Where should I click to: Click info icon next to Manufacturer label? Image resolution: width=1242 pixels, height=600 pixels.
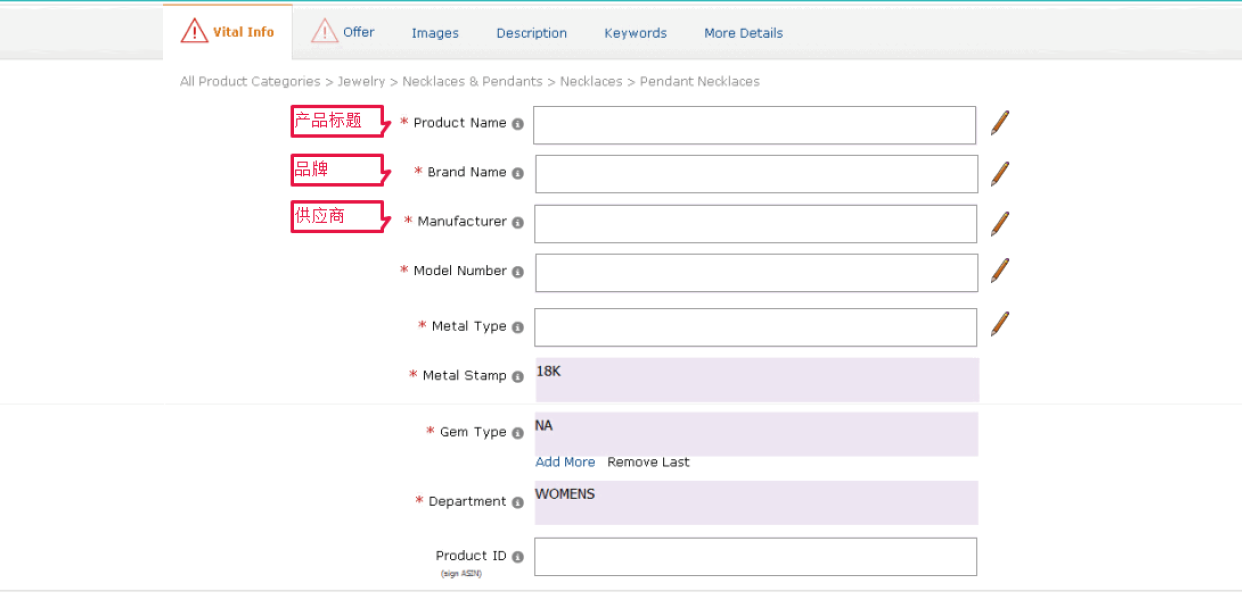point(518,222)
